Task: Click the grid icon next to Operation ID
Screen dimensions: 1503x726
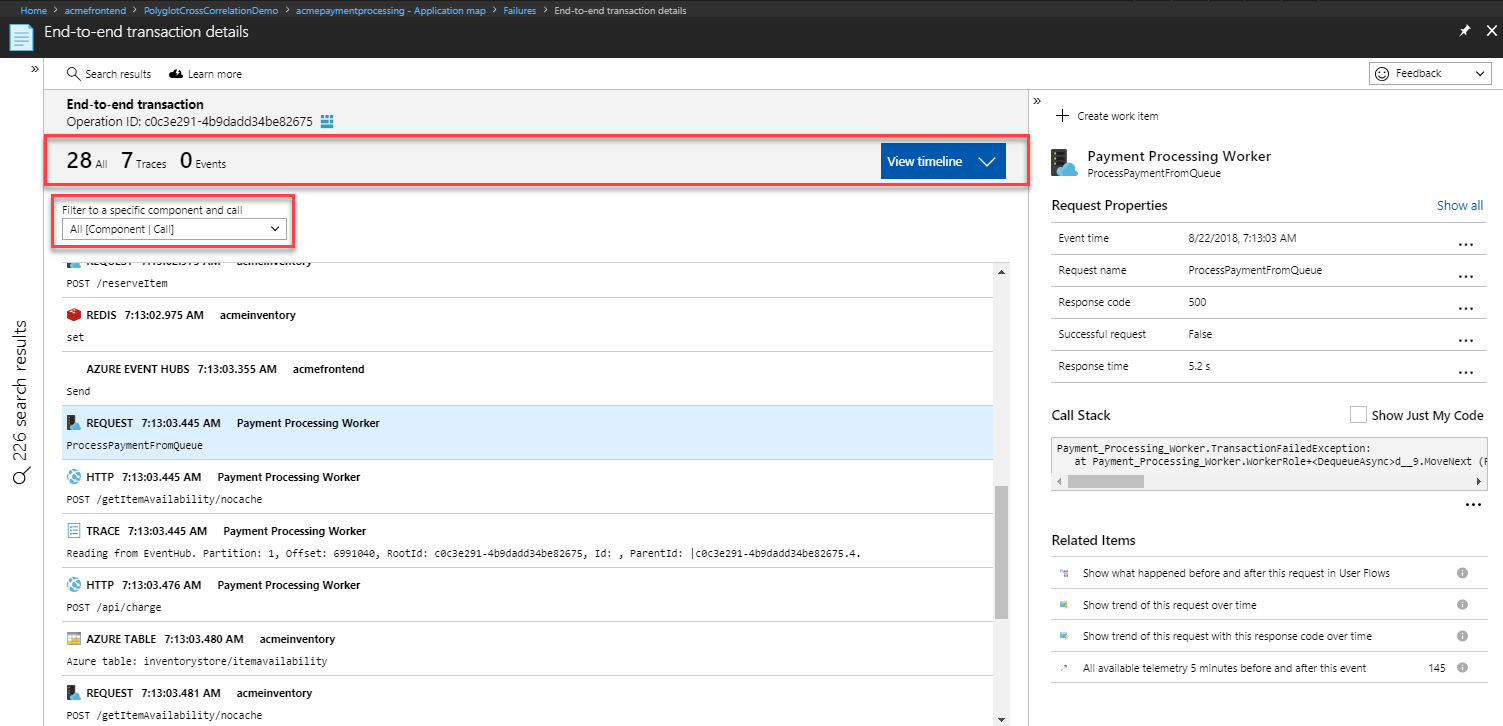Action: click(326, 122)
